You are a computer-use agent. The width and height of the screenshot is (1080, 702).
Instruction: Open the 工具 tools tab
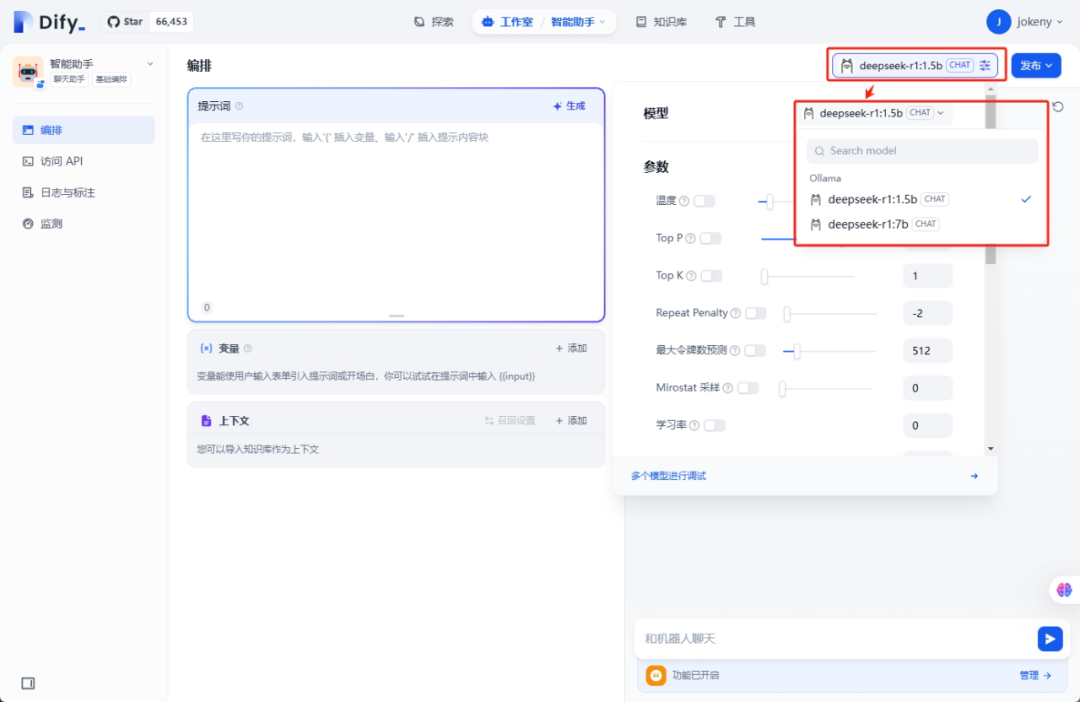click(x=735, y=22)
